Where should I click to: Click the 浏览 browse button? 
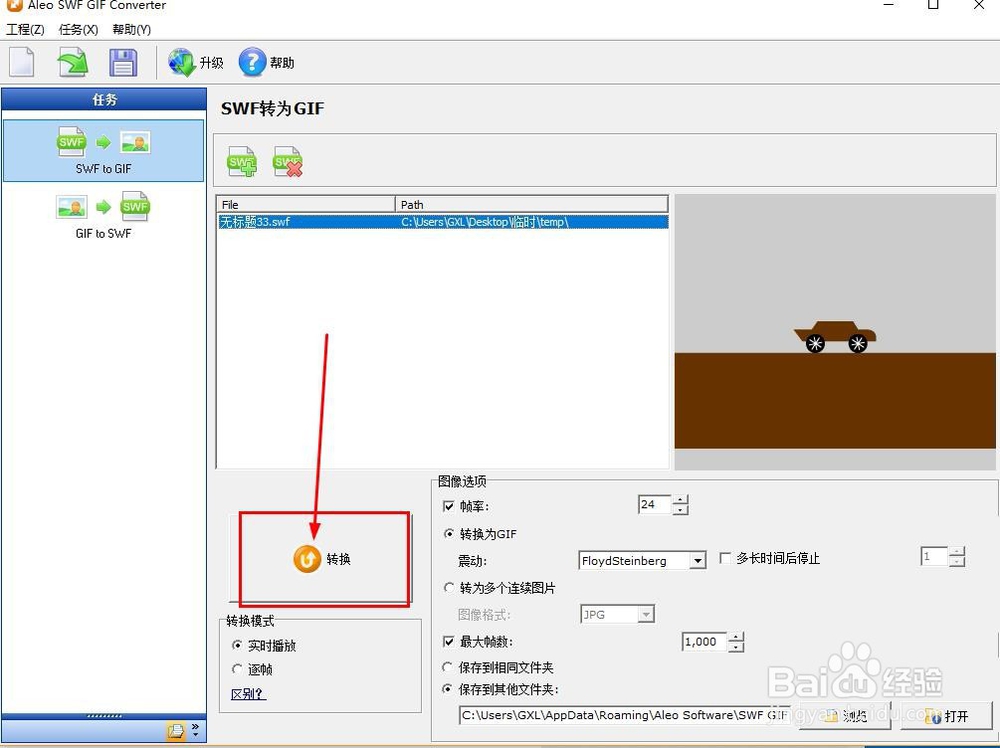tap(844, 715)
